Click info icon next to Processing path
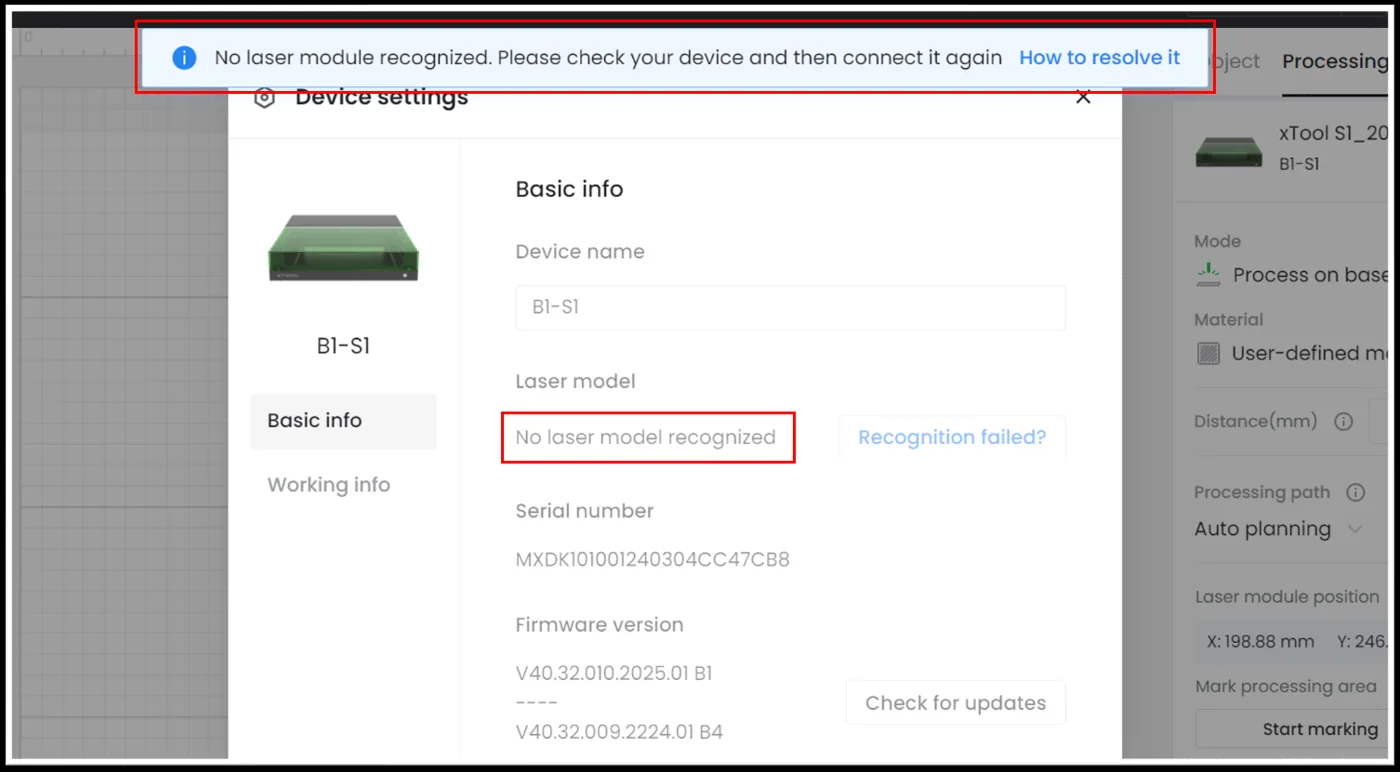1400x772 pixels. pyautogui.click(x=1355, y=492)
